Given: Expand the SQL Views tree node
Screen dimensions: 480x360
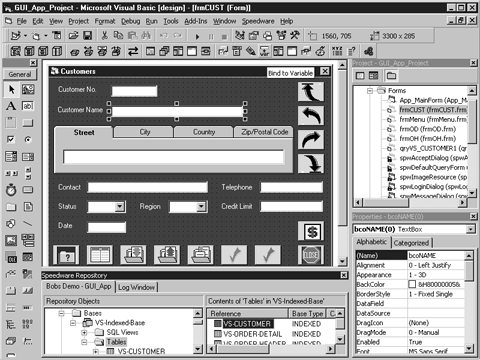Looking at the screenshot, I should click(x=84, y=332).
